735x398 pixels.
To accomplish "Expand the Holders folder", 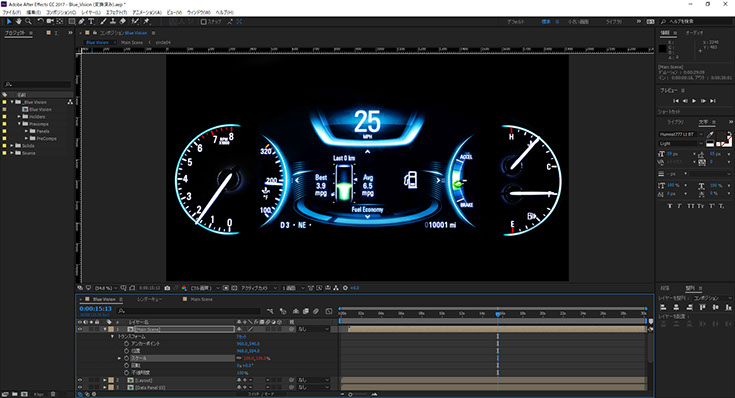I will click(x=19, y=117).
